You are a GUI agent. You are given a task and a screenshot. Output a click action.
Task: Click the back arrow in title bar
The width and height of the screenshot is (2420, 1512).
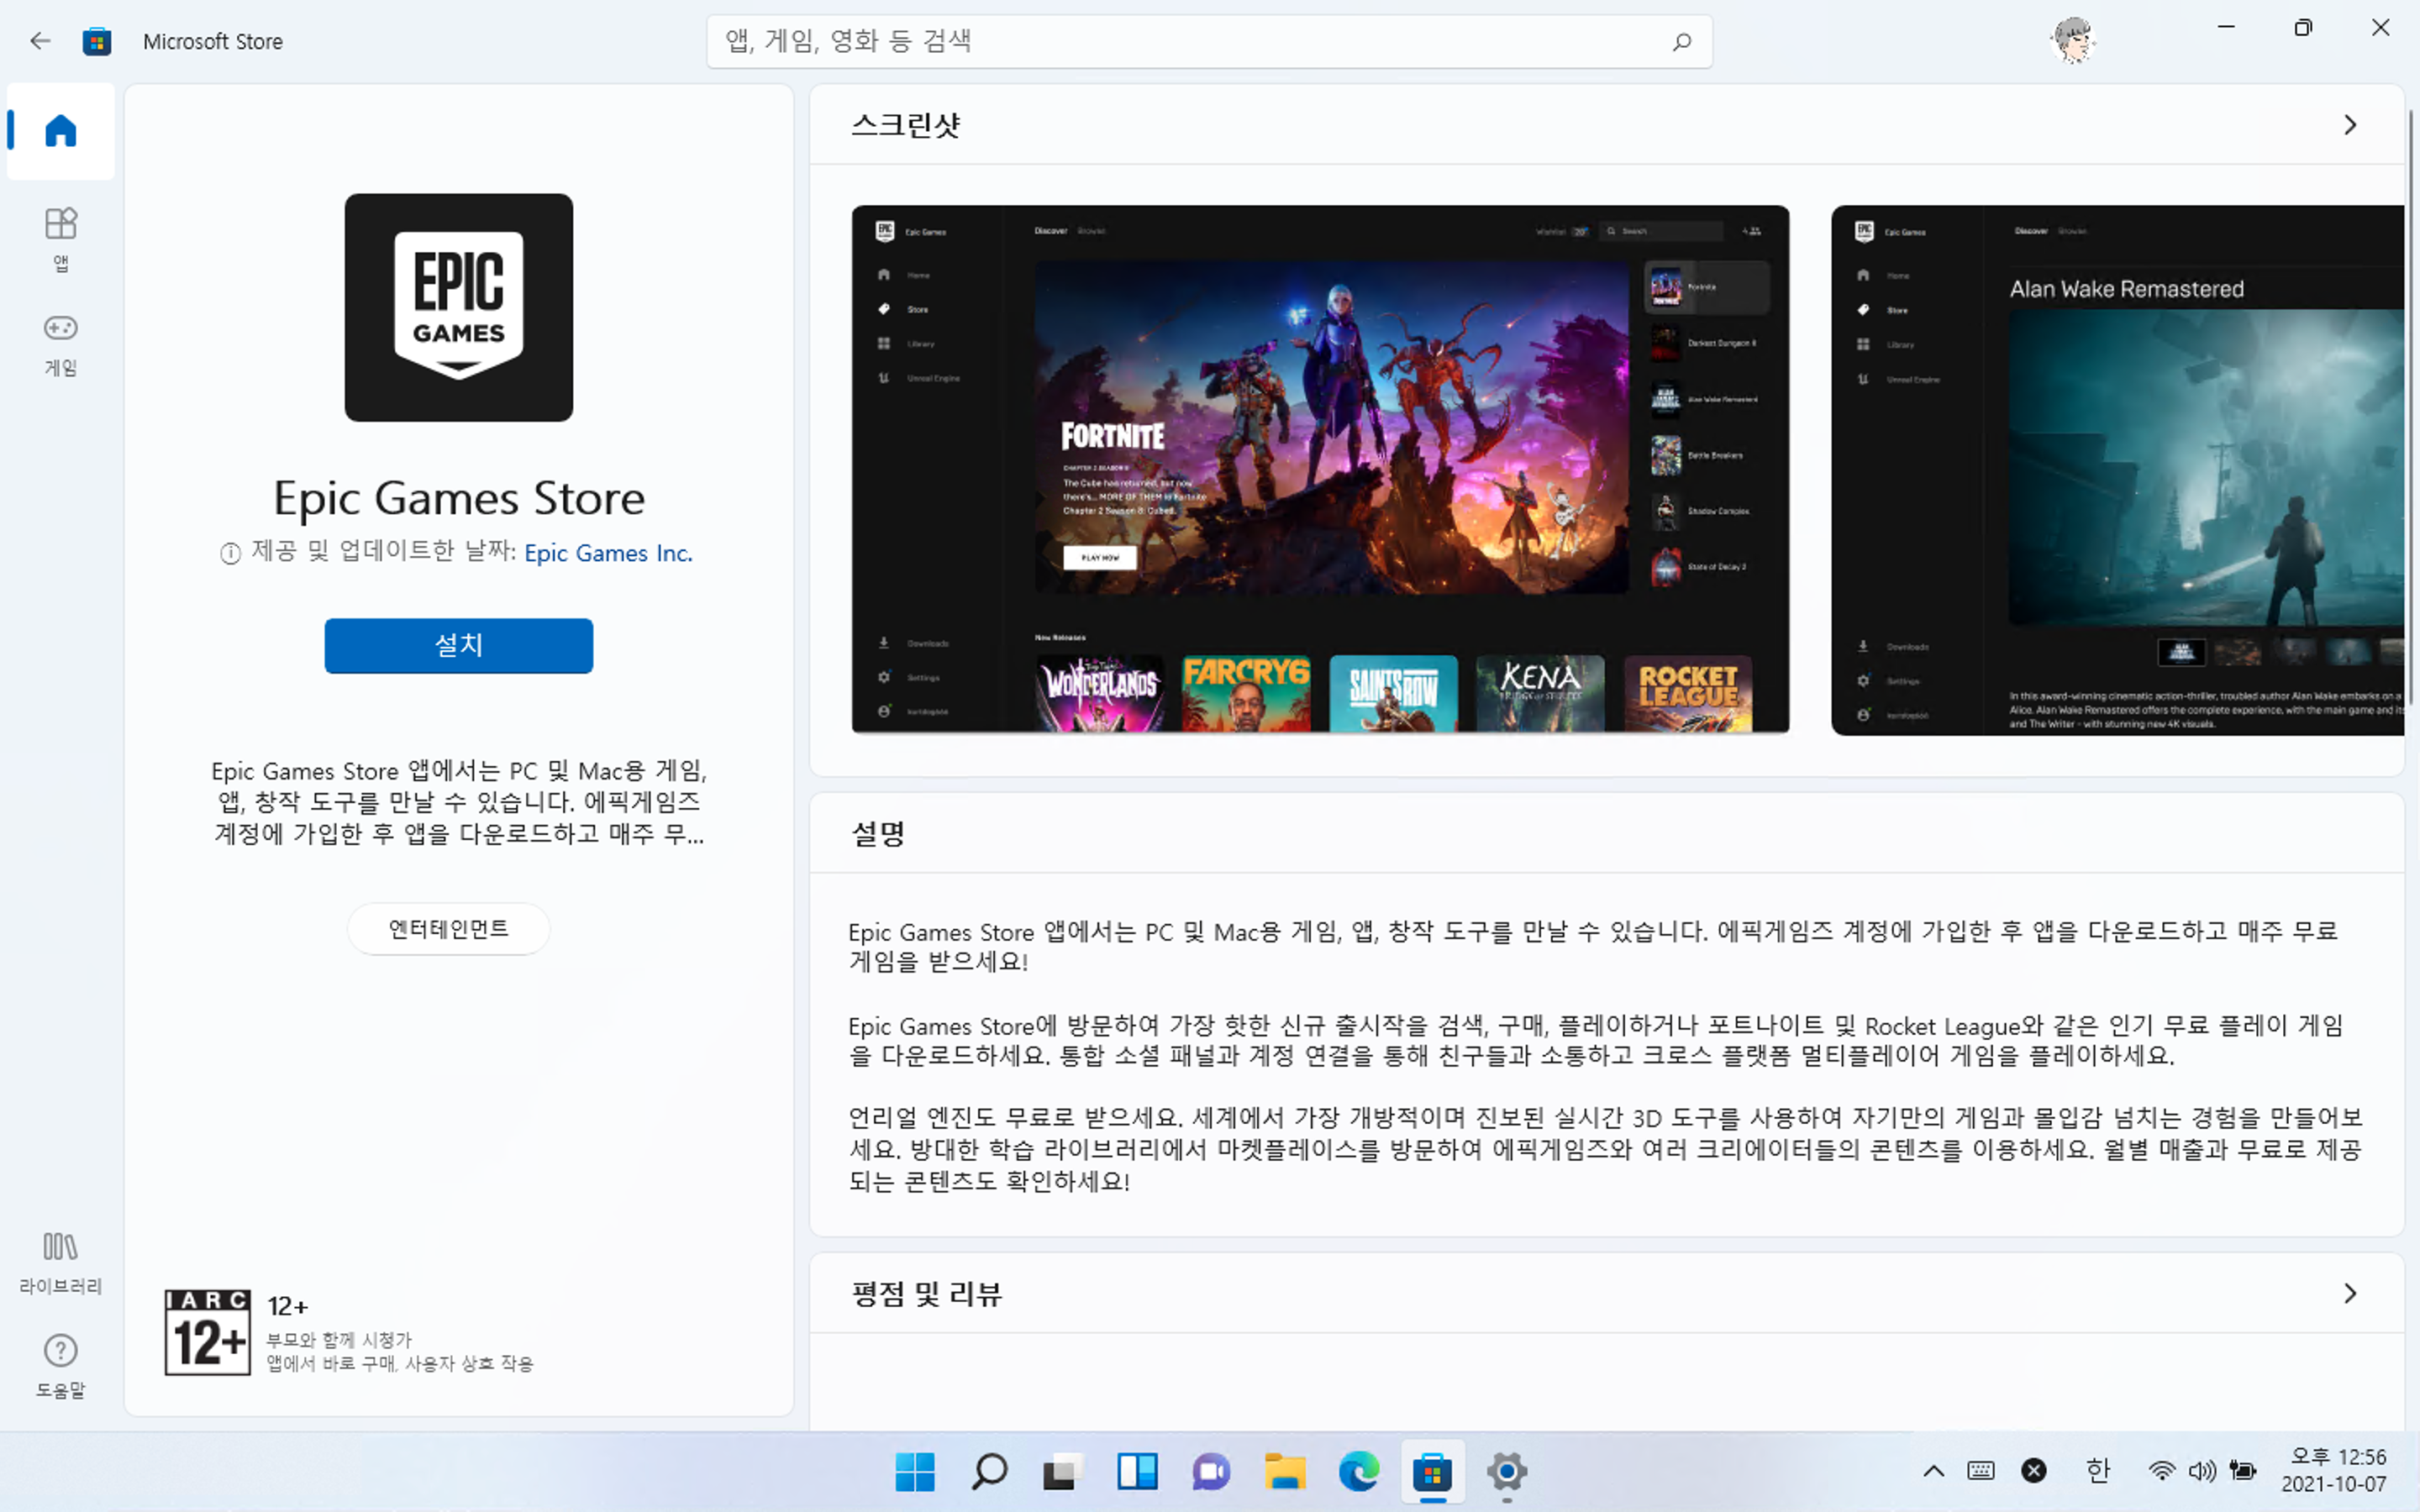tap(40, 41)
